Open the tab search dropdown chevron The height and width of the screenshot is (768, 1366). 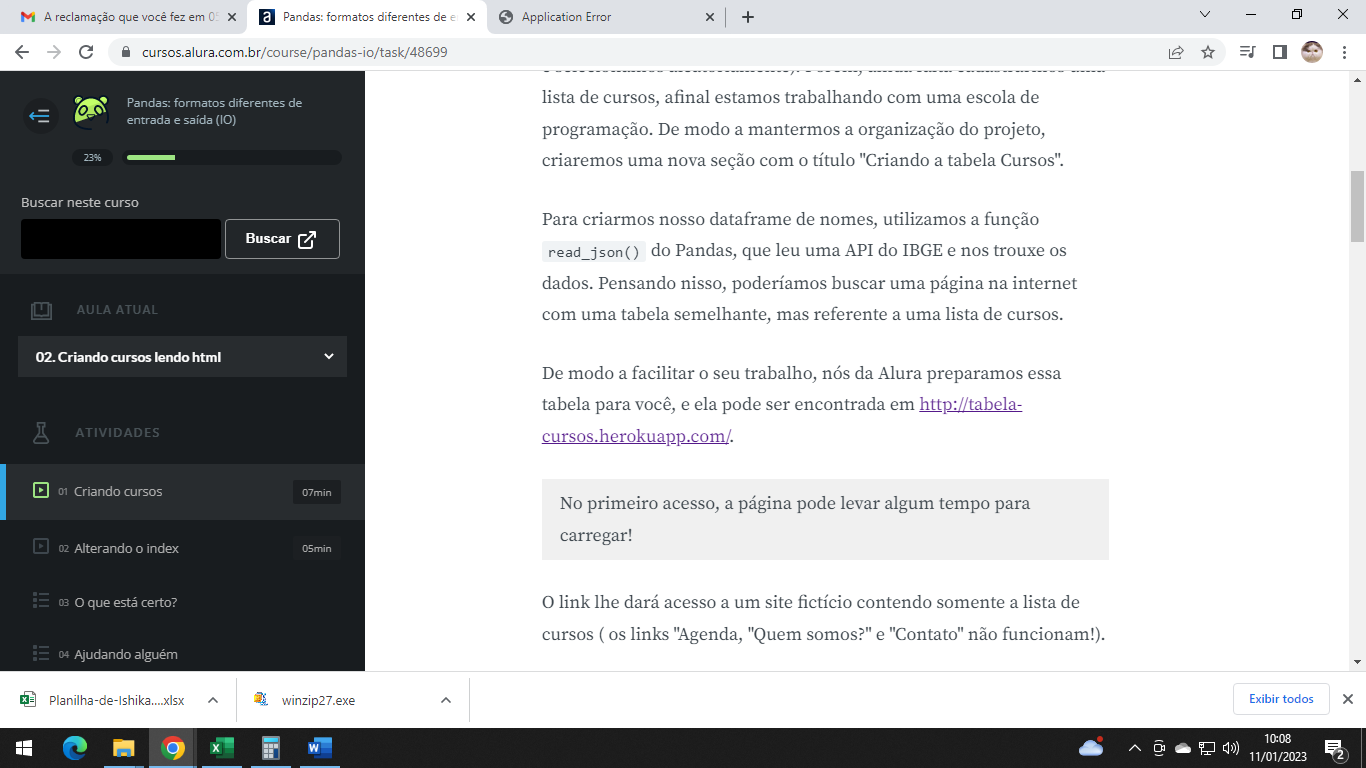point(1205,15)
